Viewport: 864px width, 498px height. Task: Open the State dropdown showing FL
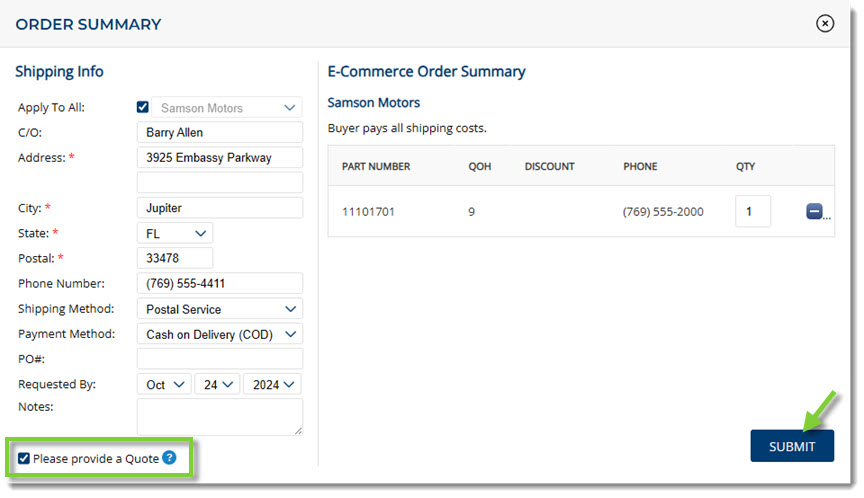point(175,233)
